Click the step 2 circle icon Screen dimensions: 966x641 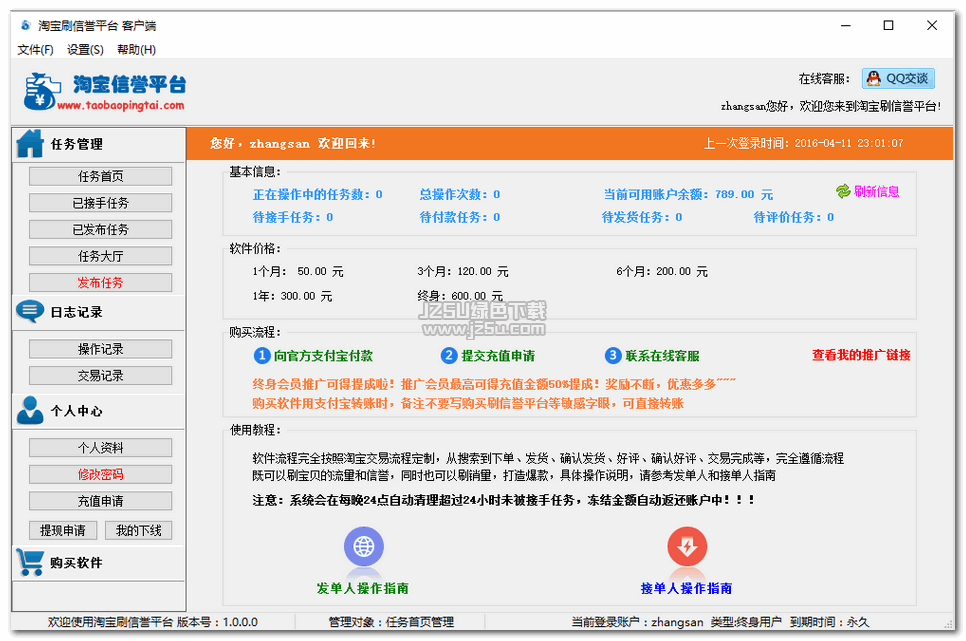449,356
